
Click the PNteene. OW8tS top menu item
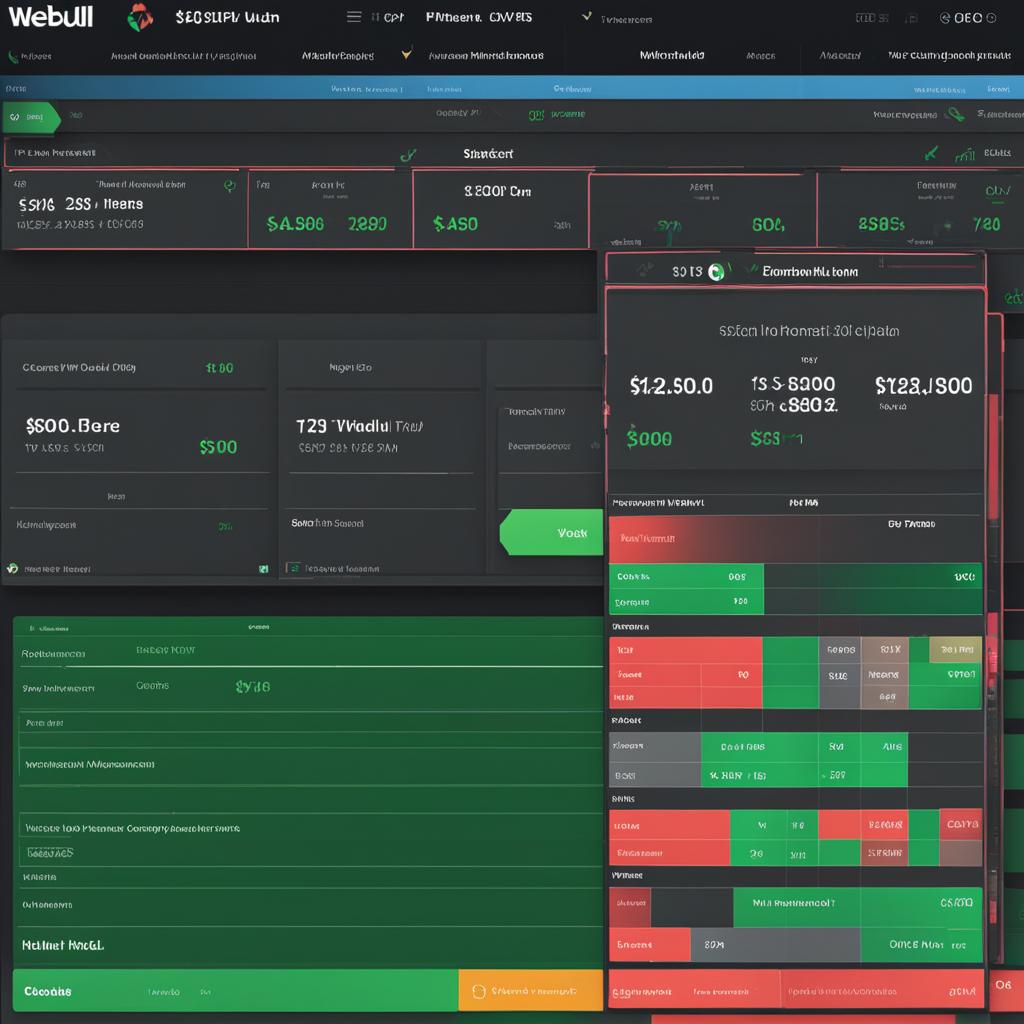tap(479, 17)
